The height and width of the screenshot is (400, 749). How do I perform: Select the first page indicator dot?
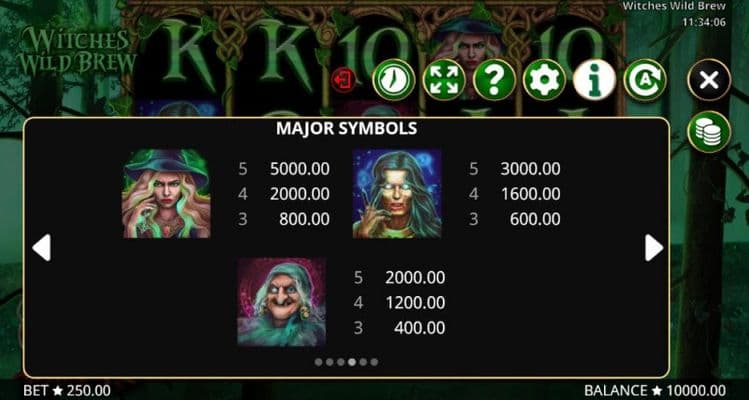click(319, 362)
